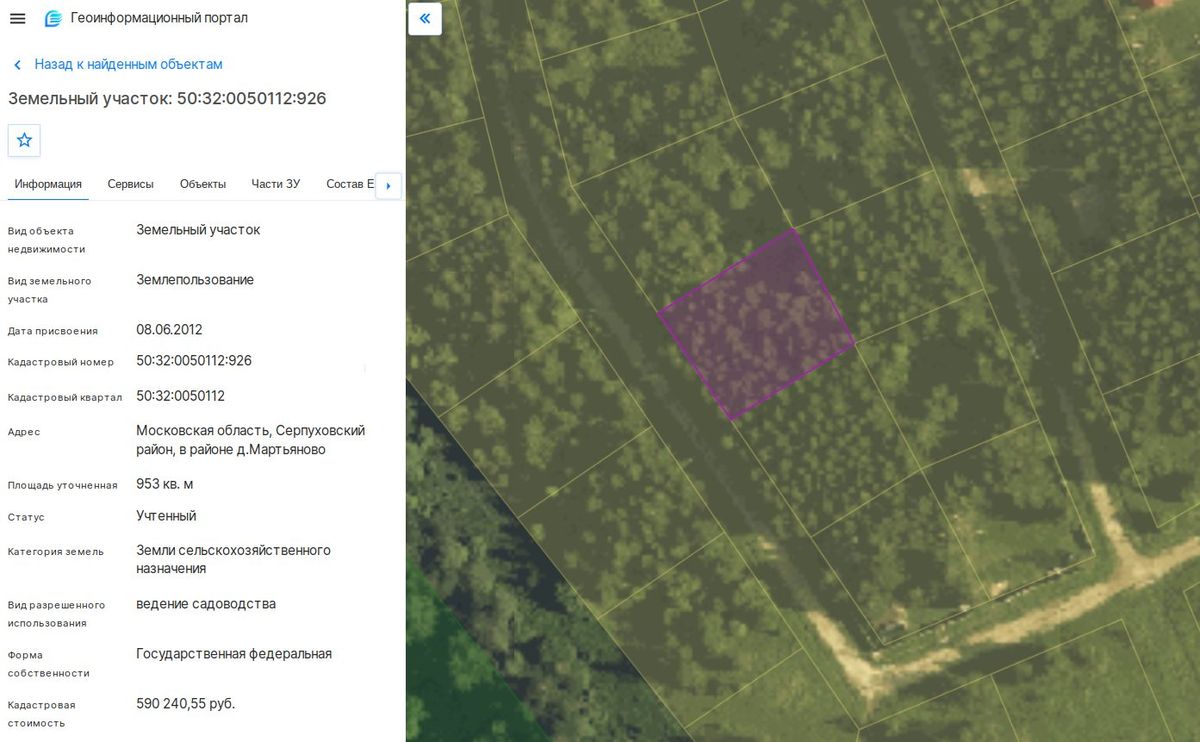Click the Геоинформационный портал title
Screen dimensions: 1200x742
pyautogui.click(x=159, y=18)
